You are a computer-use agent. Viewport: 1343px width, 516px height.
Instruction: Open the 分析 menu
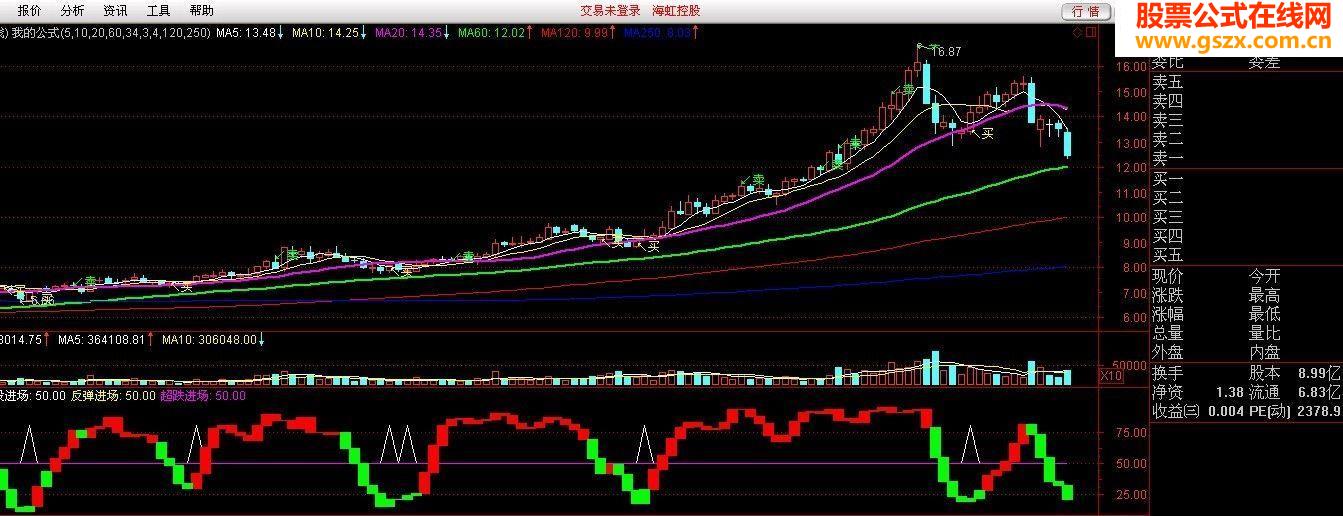(72, 11)
